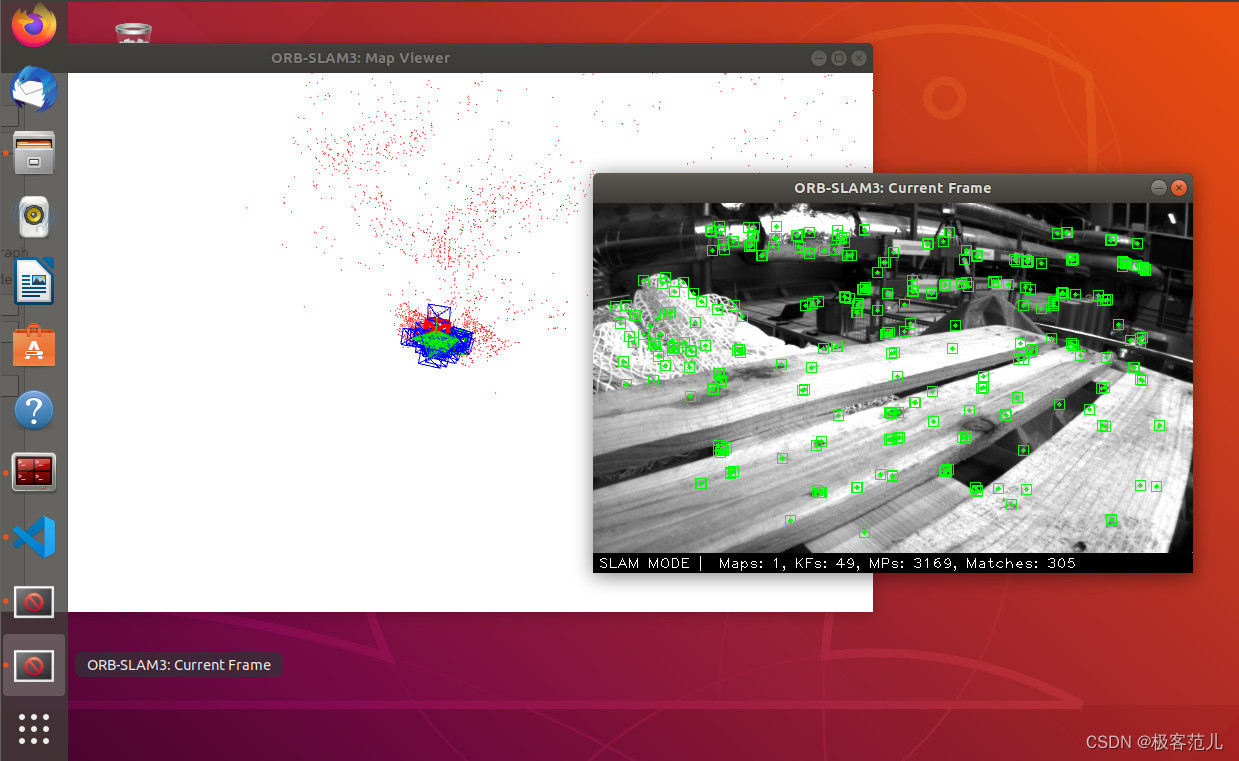Click the 'MPs: 3169' status value
The height and width of the screenshot is (761, 1239).
coord(911,564)
